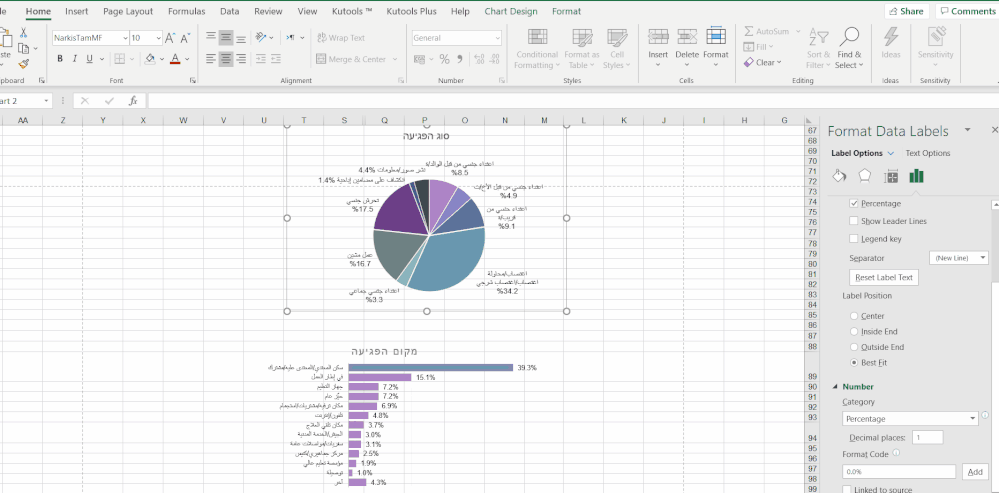Click the Wrap Text button
Image resolution: width=999 pixels, height=493 pixels.
tap(341, 38)
